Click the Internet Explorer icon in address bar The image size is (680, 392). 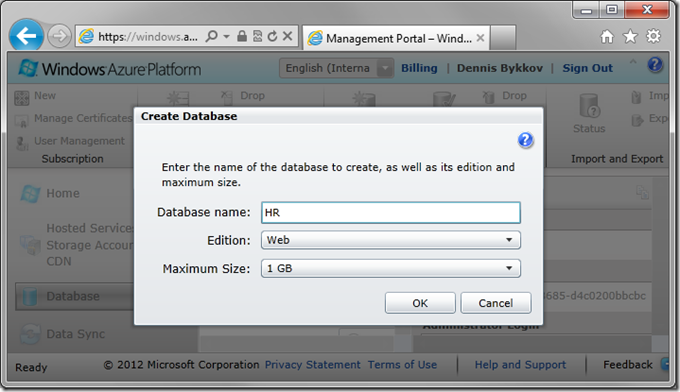coord(86,36)
